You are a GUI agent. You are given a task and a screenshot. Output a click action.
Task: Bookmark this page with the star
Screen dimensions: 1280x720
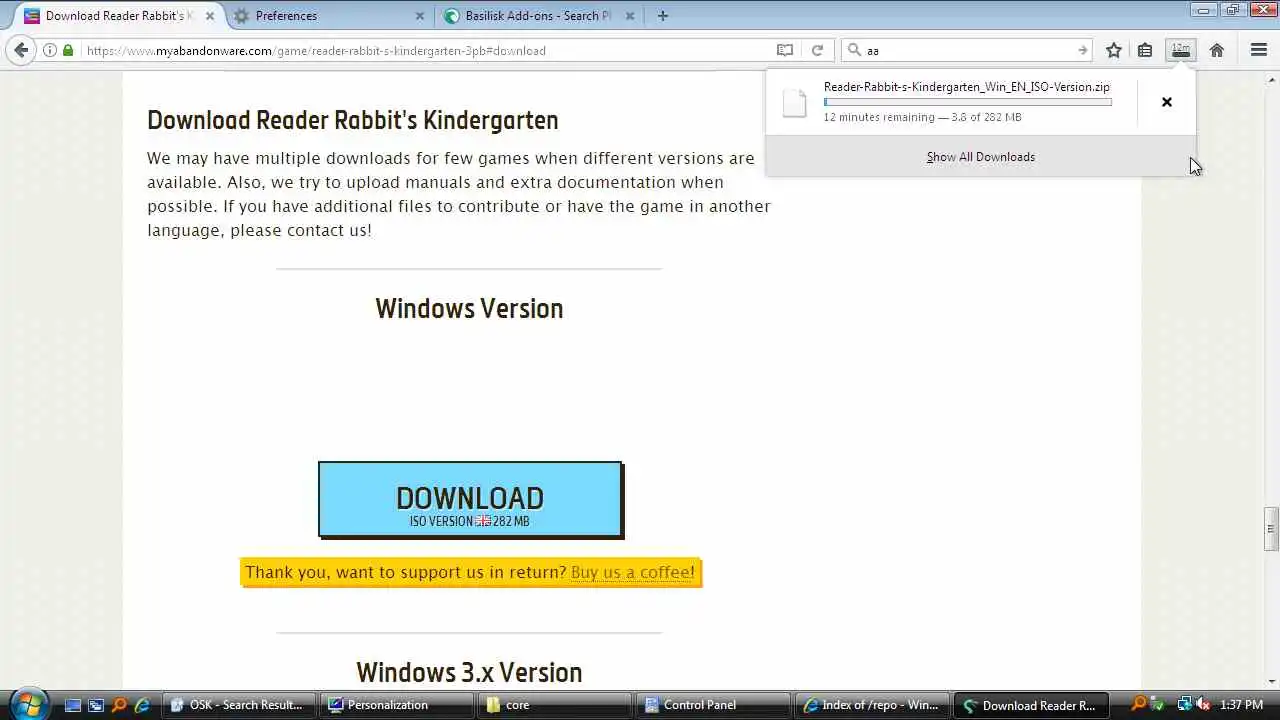coord(1114,50)
